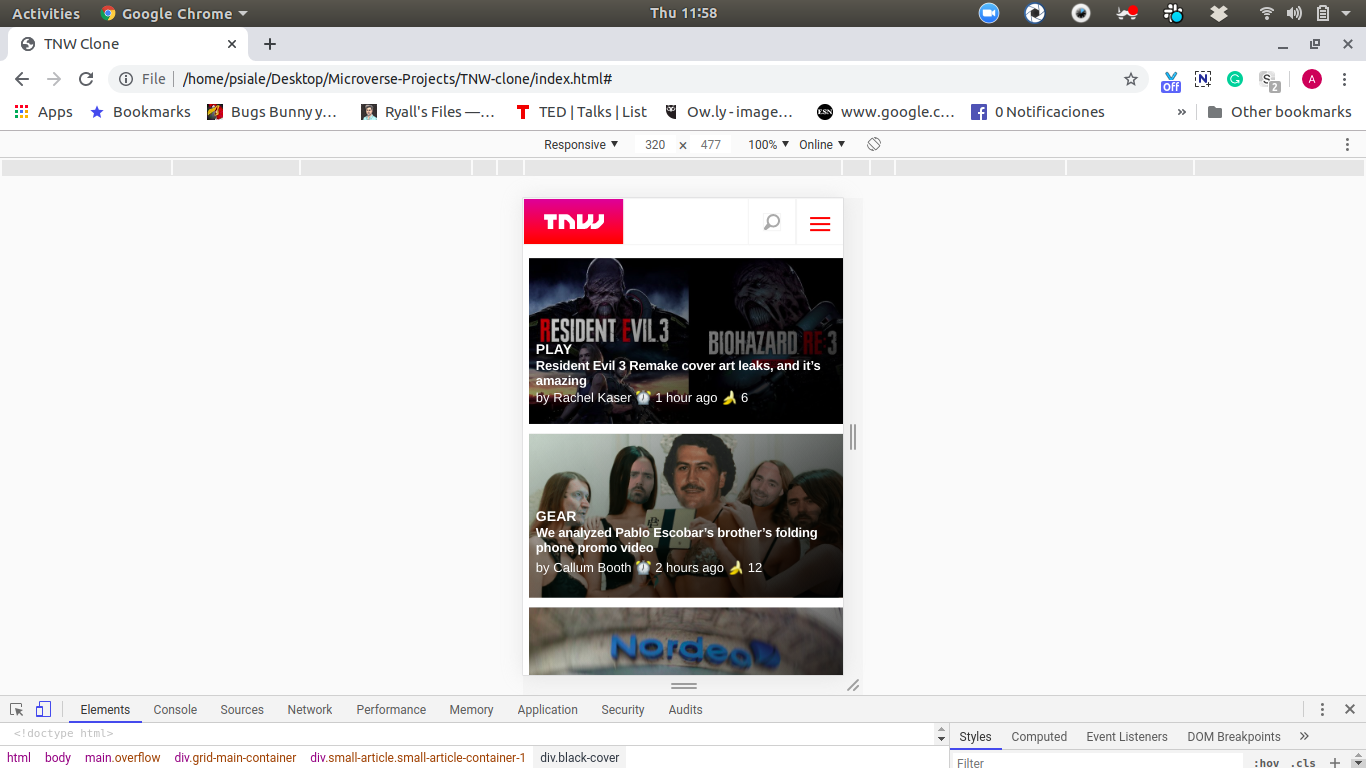Switch to the Performance tab
The image size is (1366, 768).
tap(391, 709)
